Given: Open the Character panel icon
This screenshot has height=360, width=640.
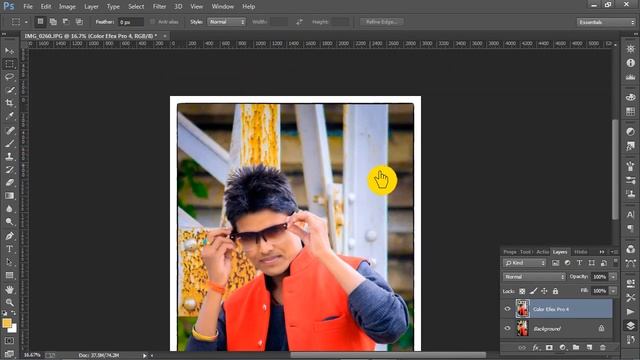Looking at the screenshot, I should [631, 214].
